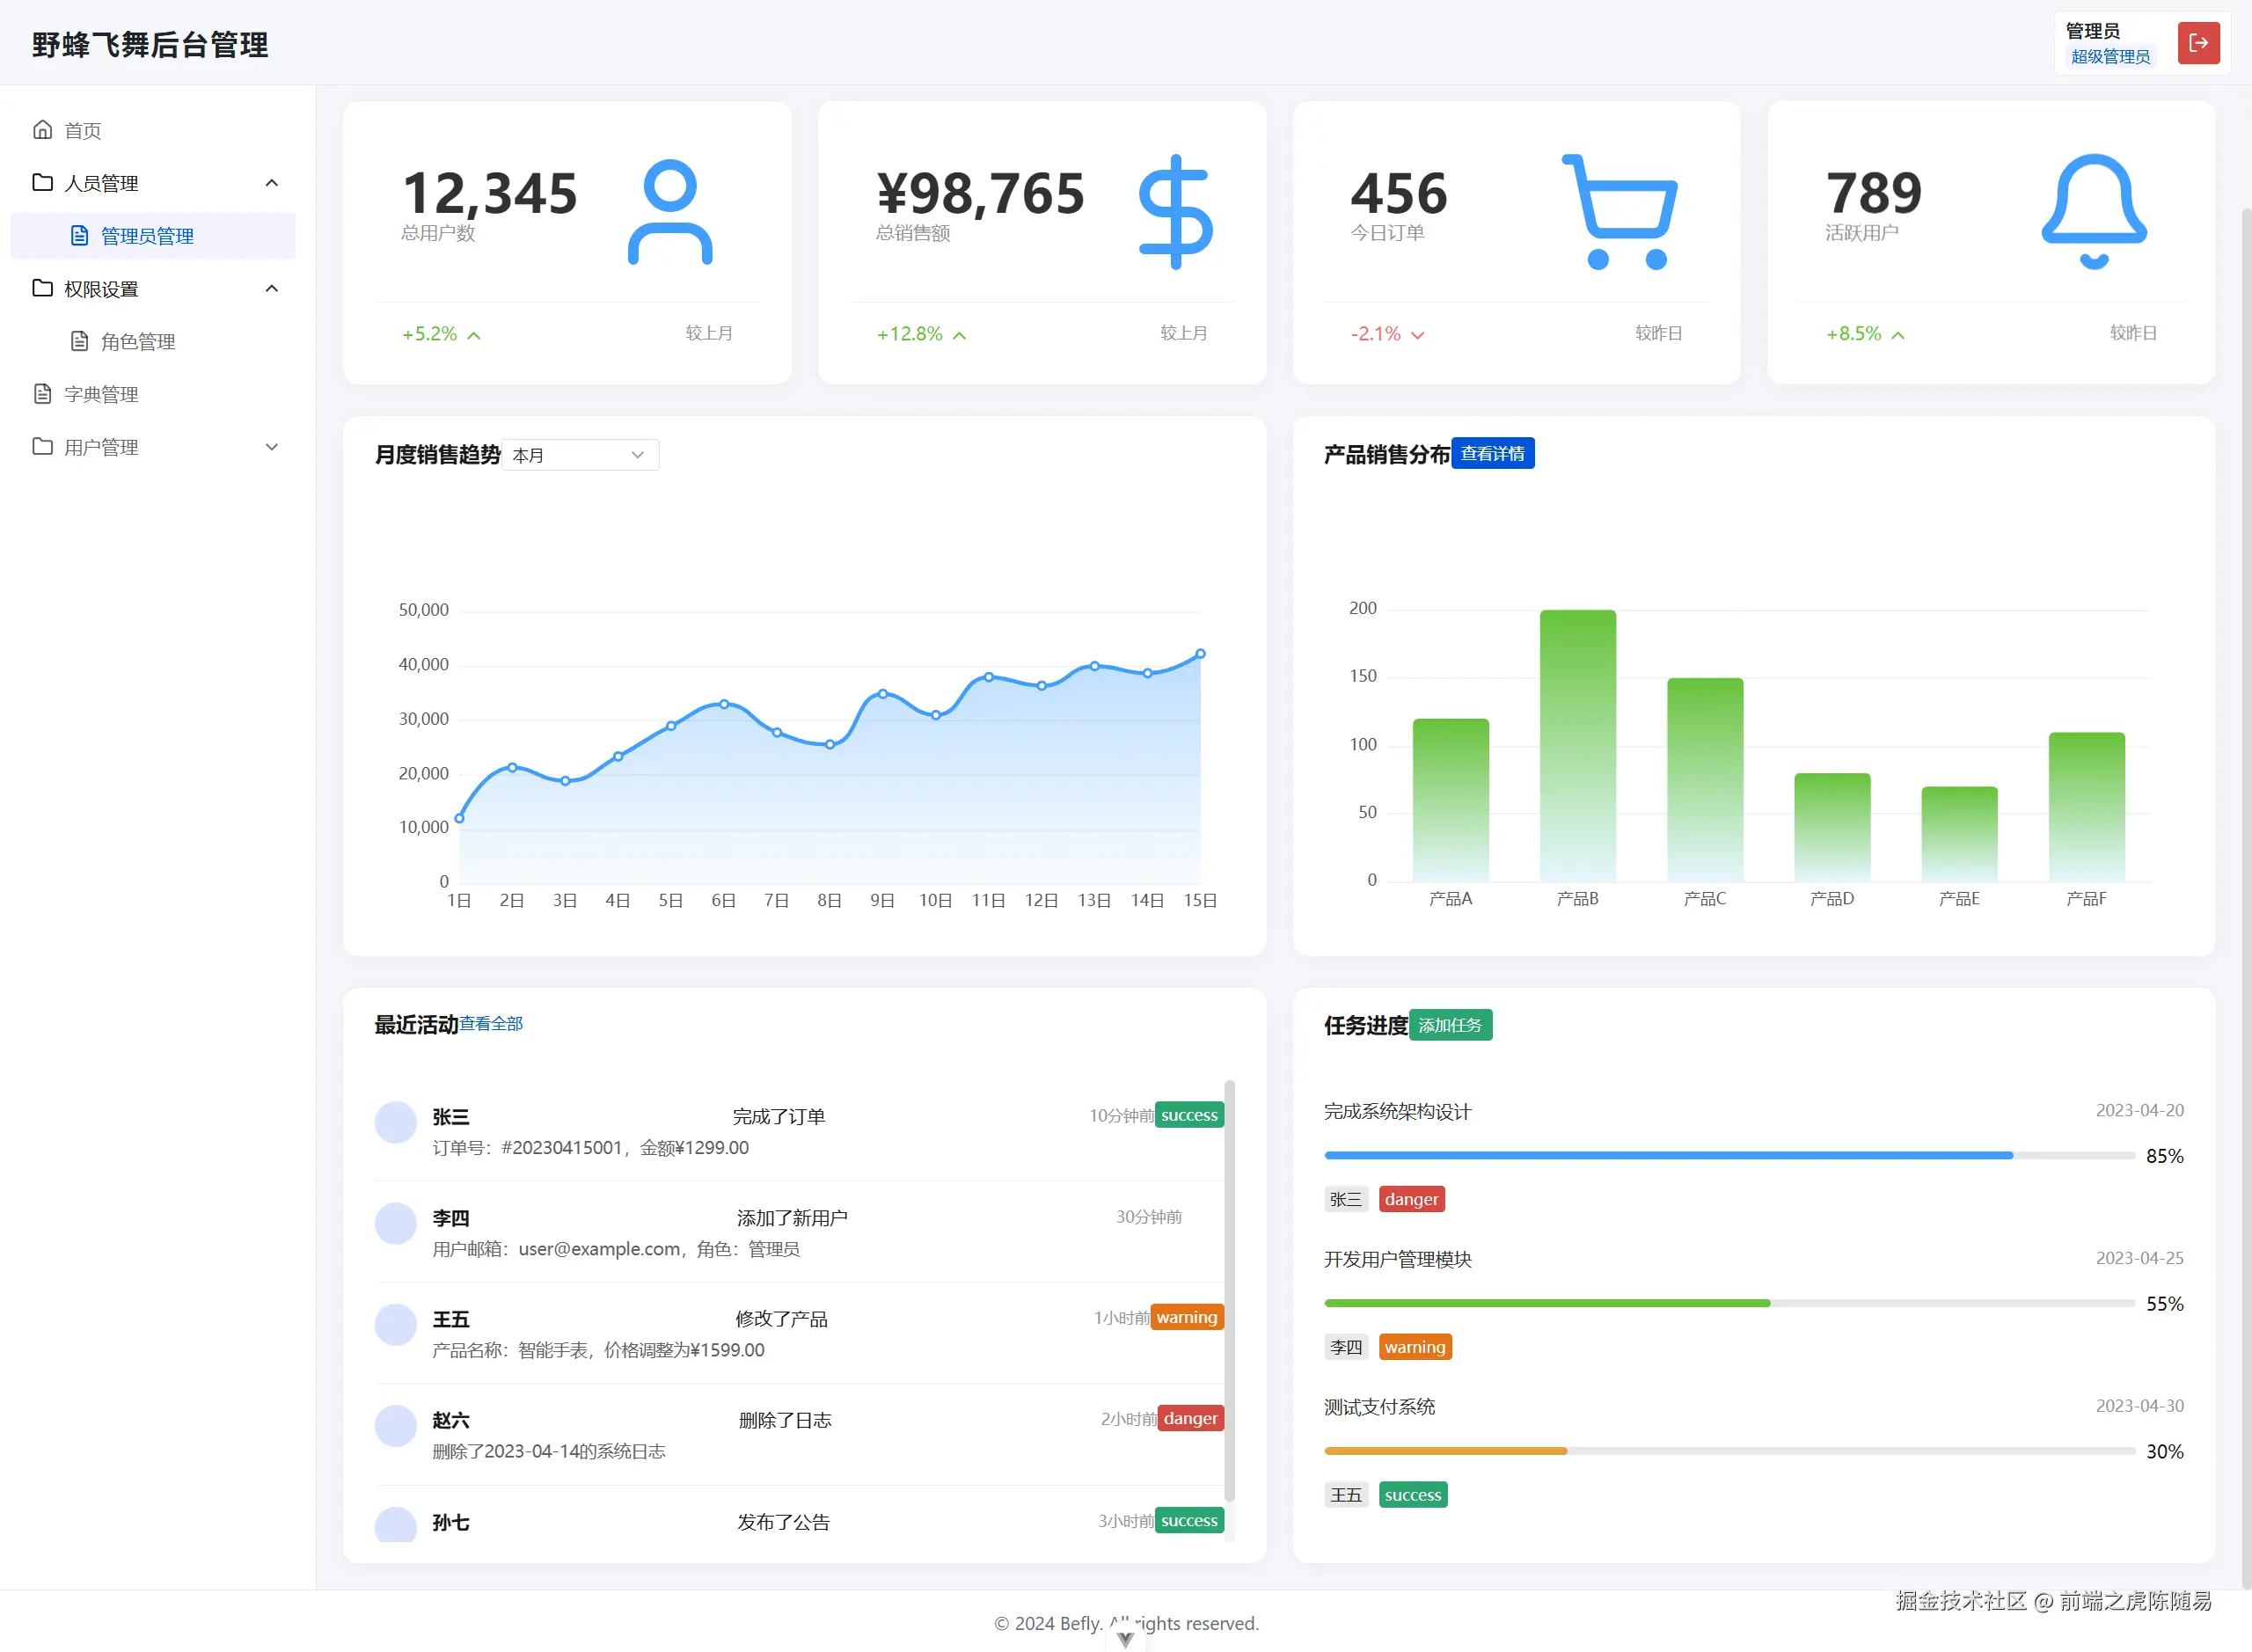Open the 本月 period dropdown
The height and width of the screenshot is (1652, 2252).
[x=580, y=455]
